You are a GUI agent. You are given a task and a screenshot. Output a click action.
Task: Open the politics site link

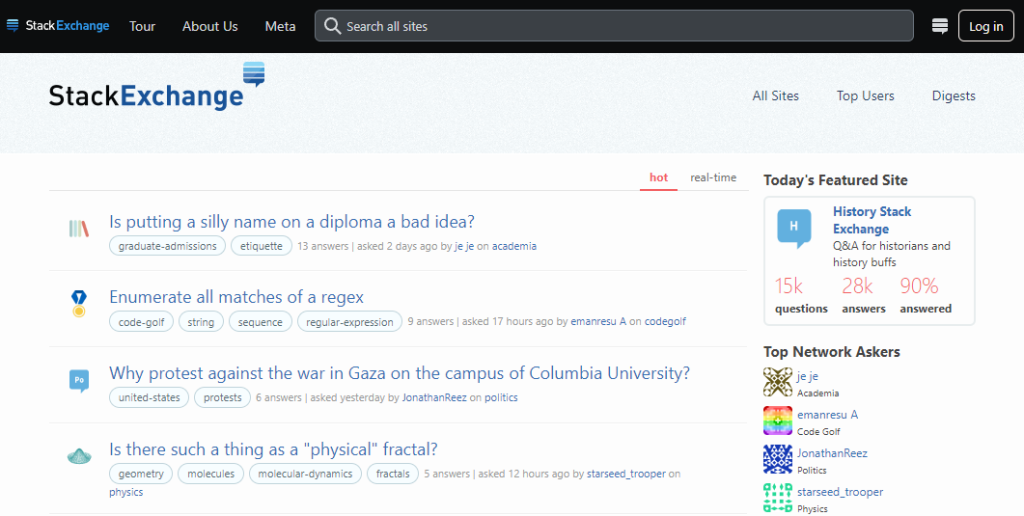pos(501,397)
